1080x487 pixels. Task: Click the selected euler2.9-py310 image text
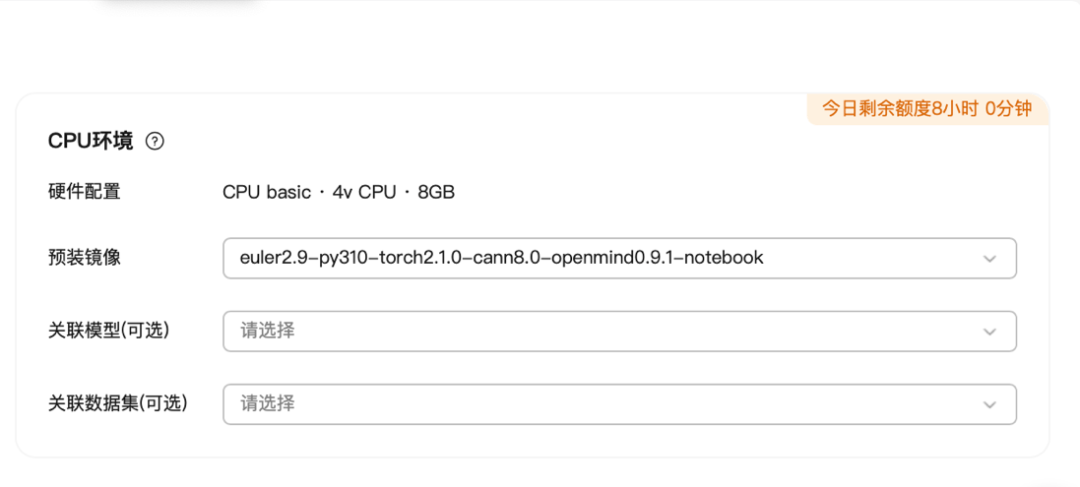pos(501,258)
